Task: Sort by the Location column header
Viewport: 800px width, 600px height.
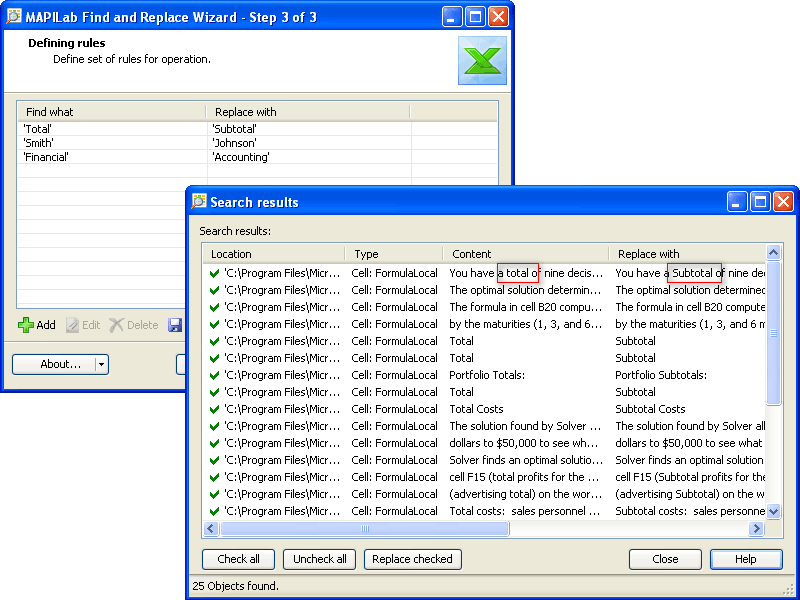Action: tap(274, 254)
